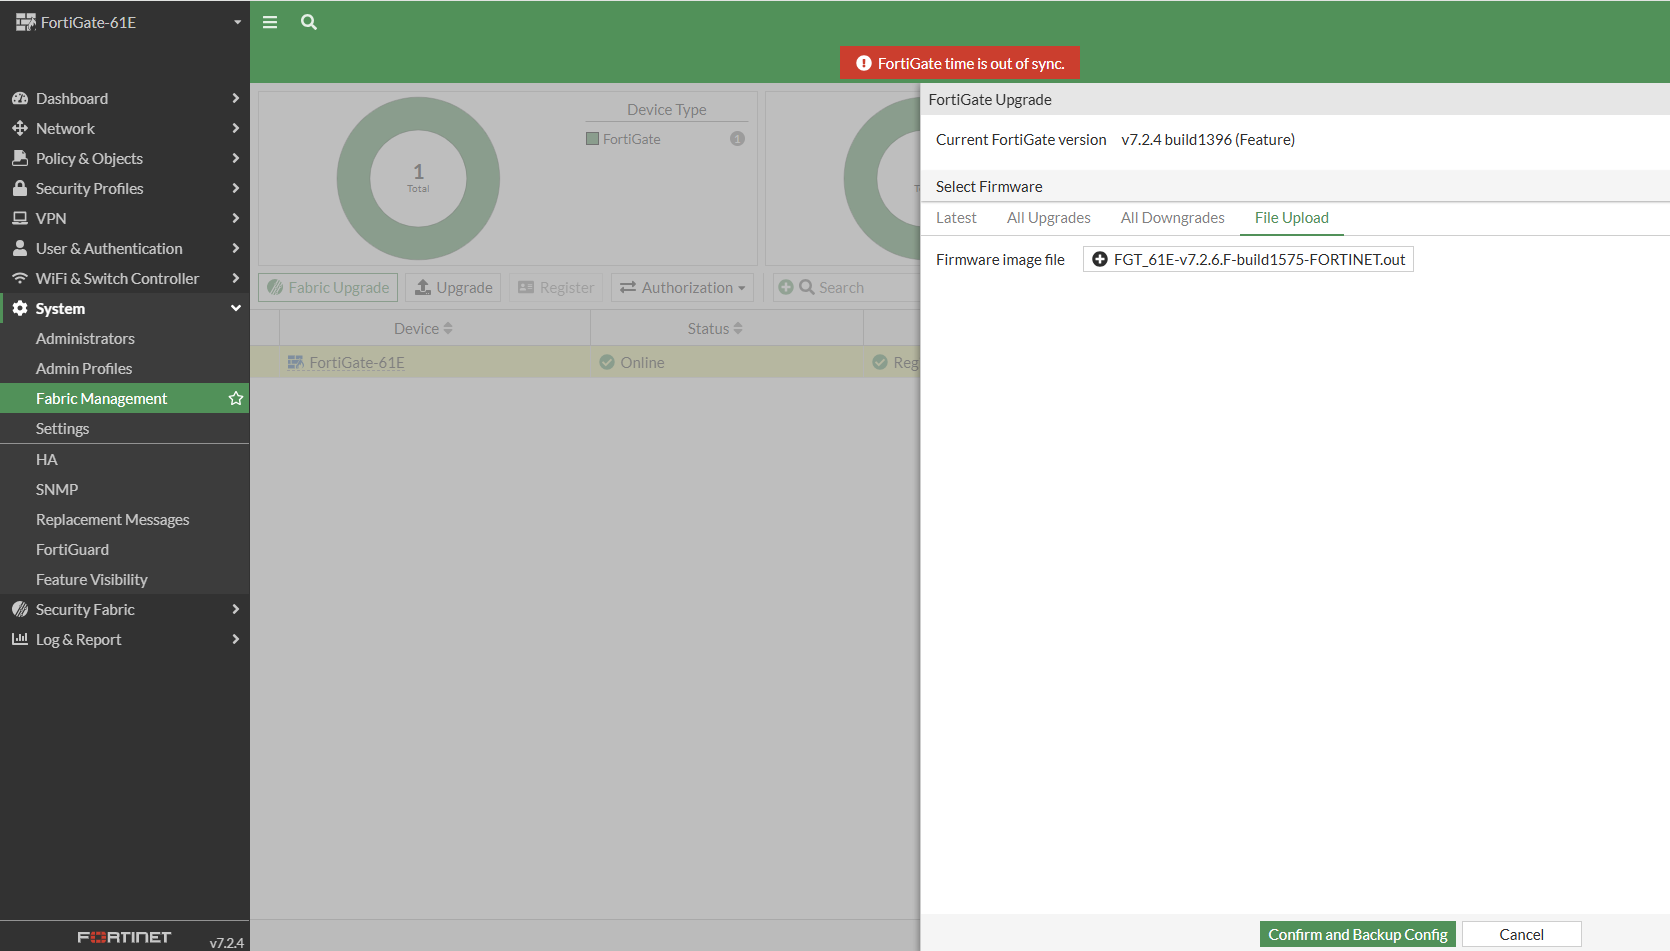
Task: Open the FortiGate-61E host dropdown arrow
Action: tap(237, 22)
